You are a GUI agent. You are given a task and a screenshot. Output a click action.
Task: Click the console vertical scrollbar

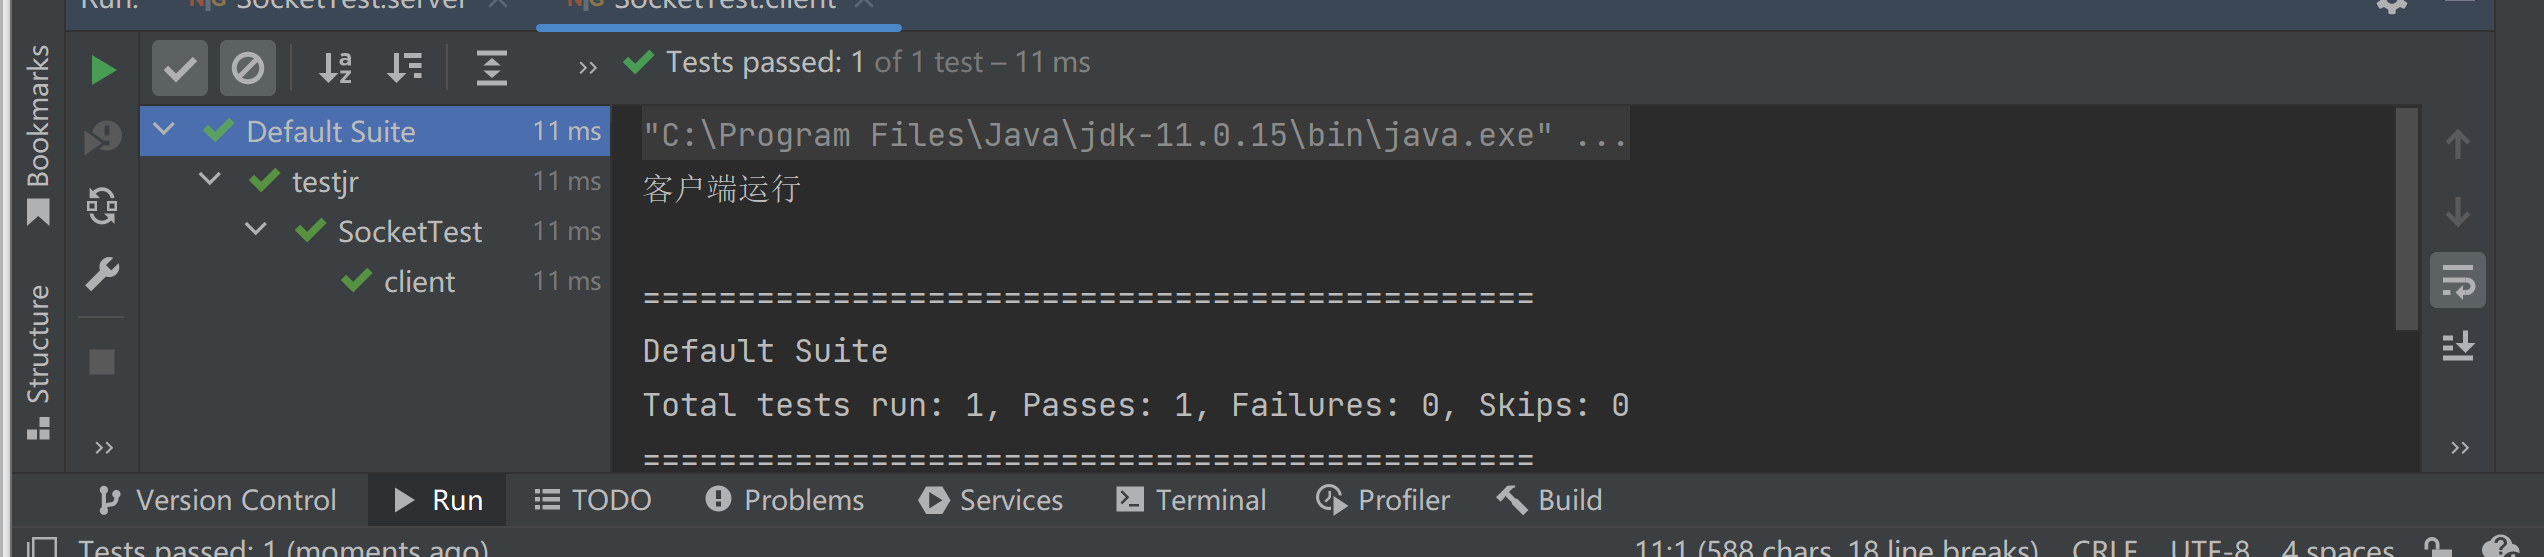pyautogui.click(x=2406, y=219)
